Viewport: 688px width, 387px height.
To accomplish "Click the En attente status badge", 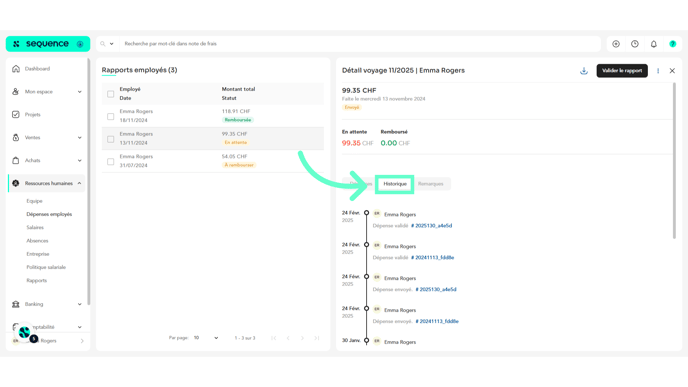I will click(x=236, y=143).
